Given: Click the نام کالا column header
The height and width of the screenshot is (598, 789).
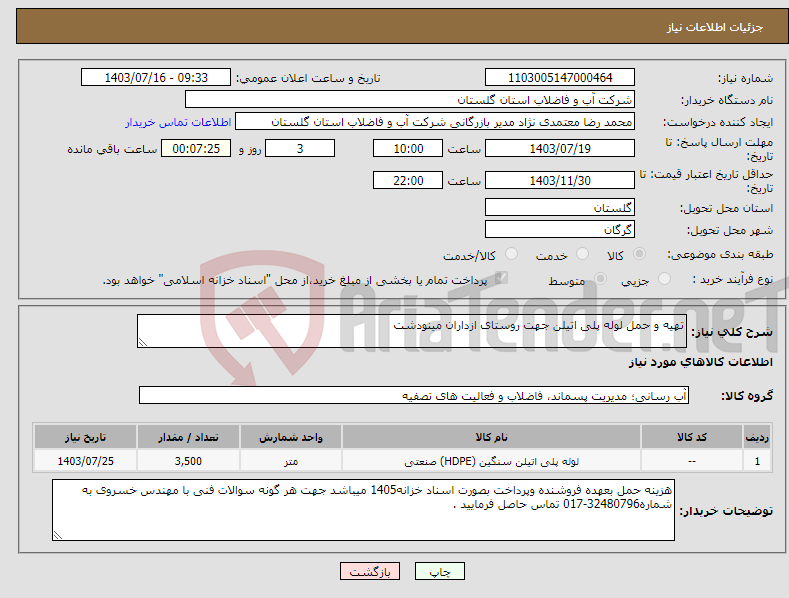Looking at the screenshot, I should coord(491,437).
